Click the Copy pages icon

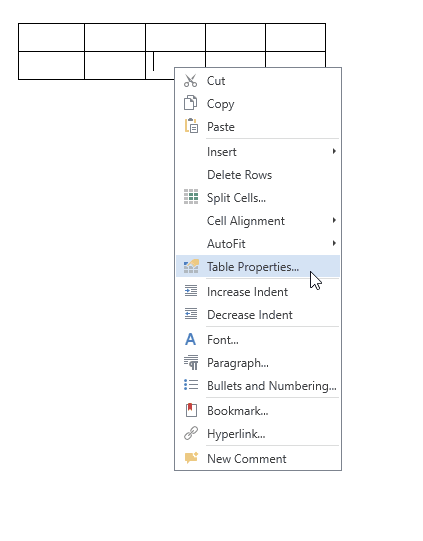tap(190, 103)
